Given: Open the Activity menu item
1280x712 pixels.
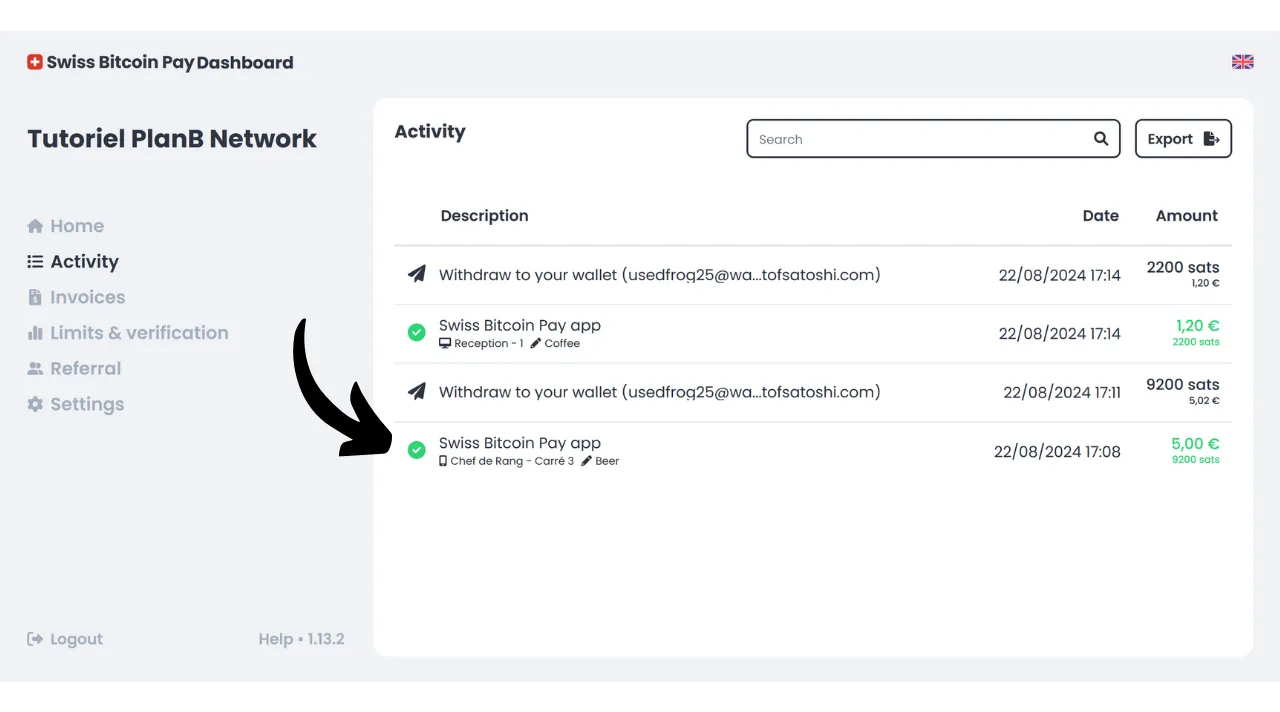Looking at the screenshot, I should pyautogui.click(x=84, y=262).
